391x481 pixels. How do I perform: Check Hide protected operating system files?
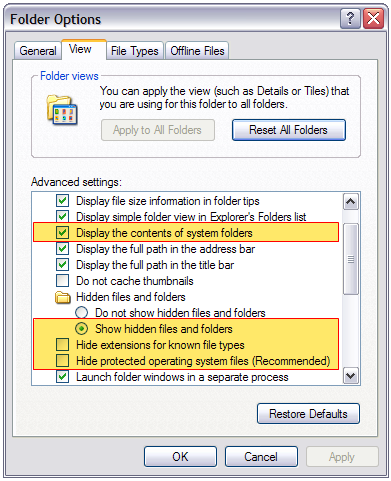click(62, 361)
